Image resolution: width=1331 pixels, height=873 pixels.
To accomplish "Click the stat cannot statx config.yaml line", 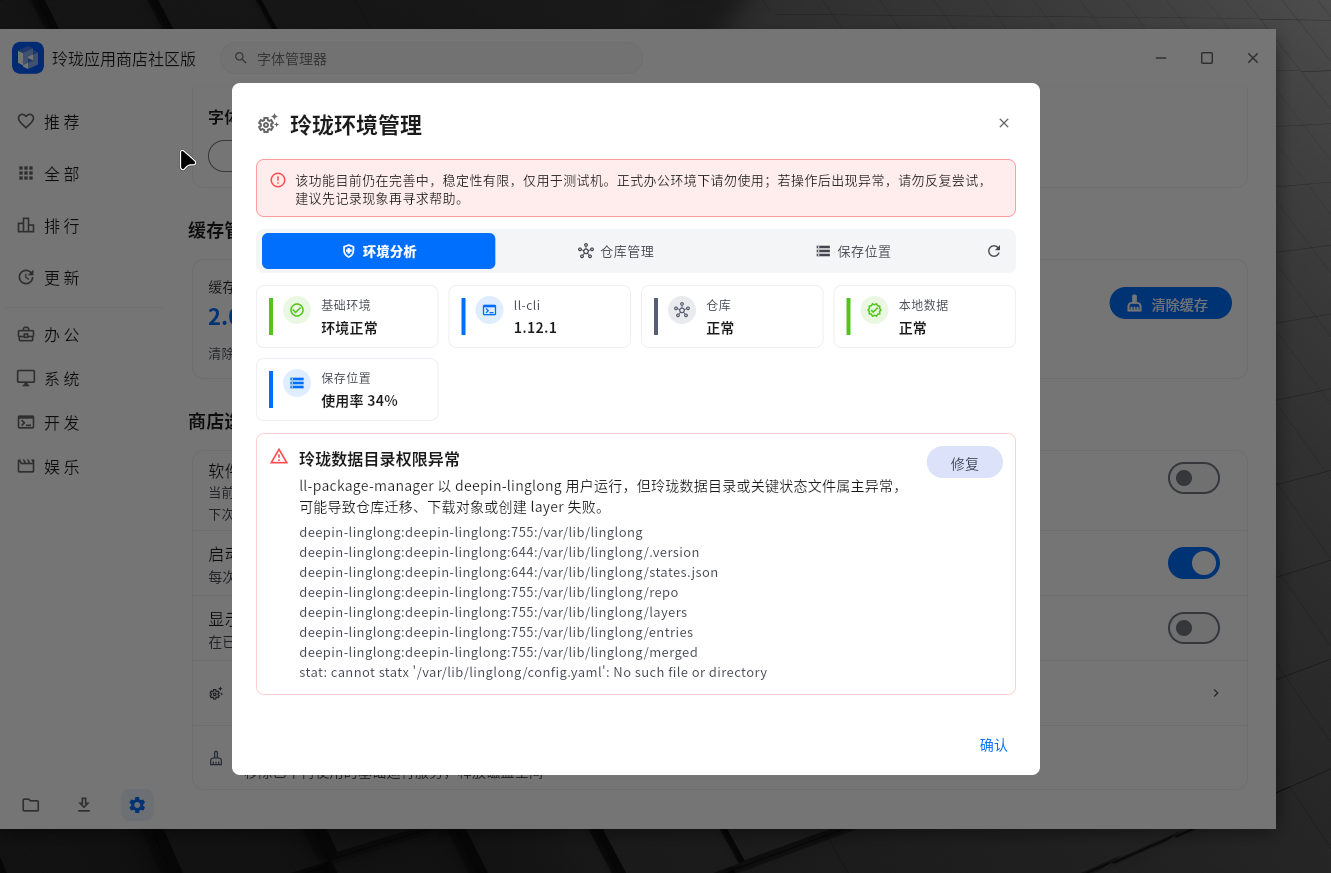I will click(x=533, y=672).
